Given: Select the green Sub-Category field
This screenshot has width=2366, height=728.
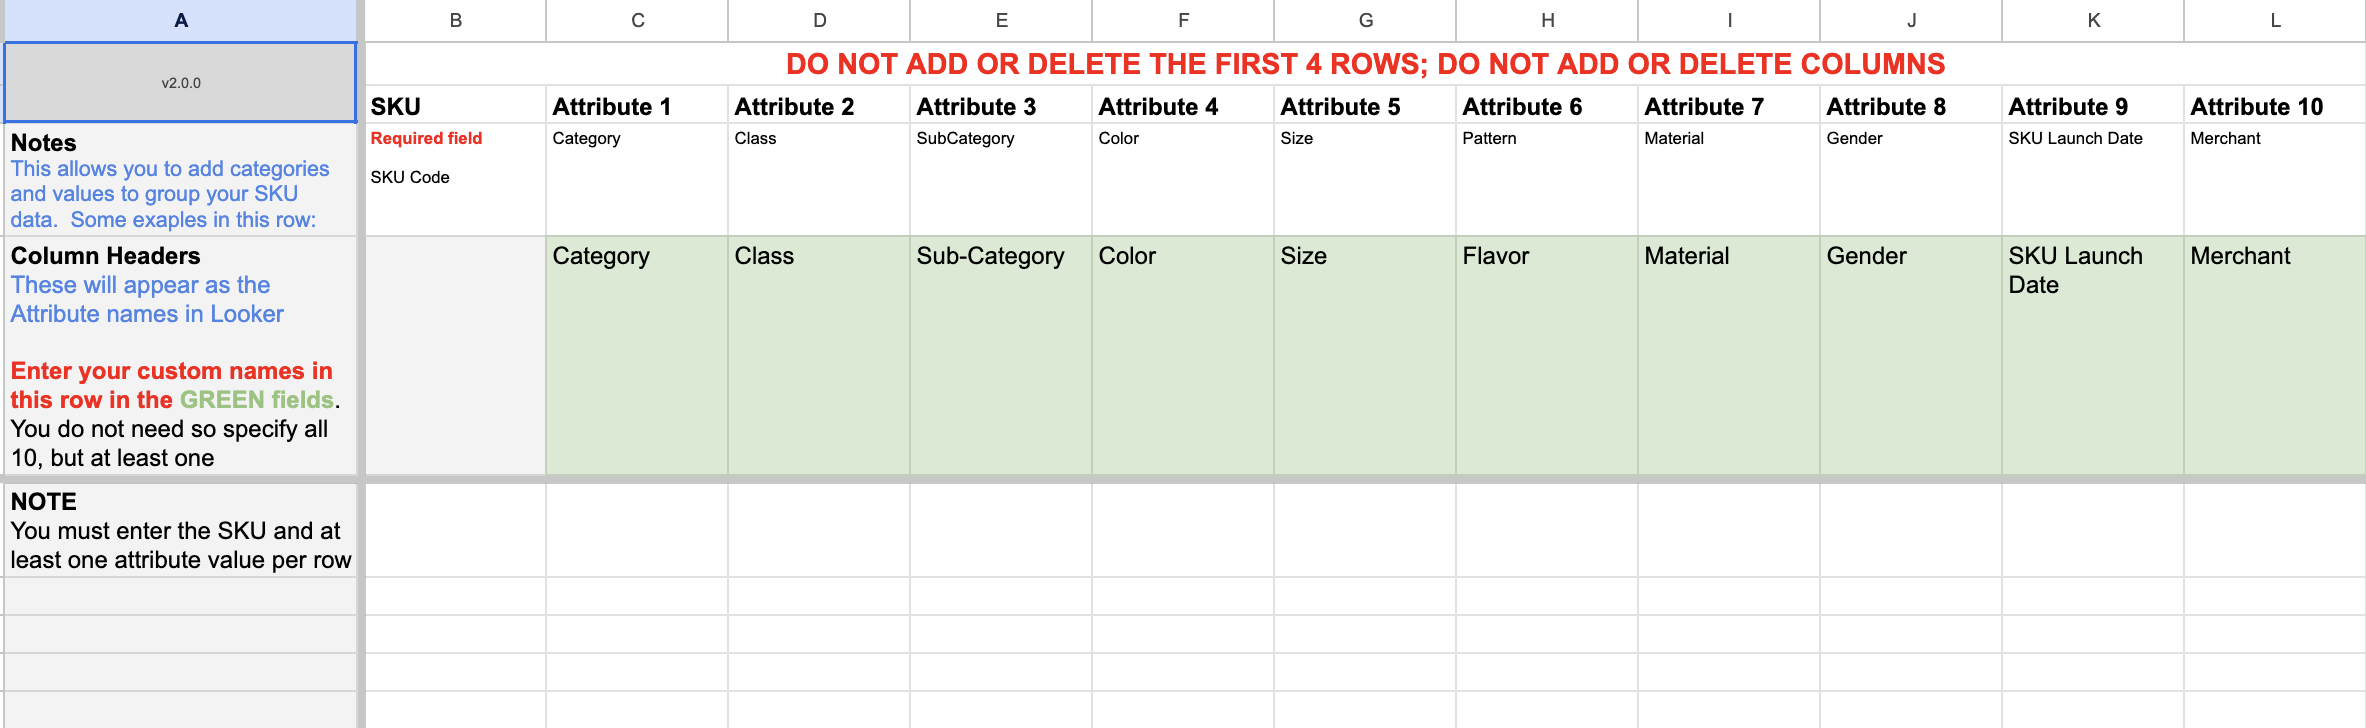Looking at the screenshot, I should point(1001,355).
